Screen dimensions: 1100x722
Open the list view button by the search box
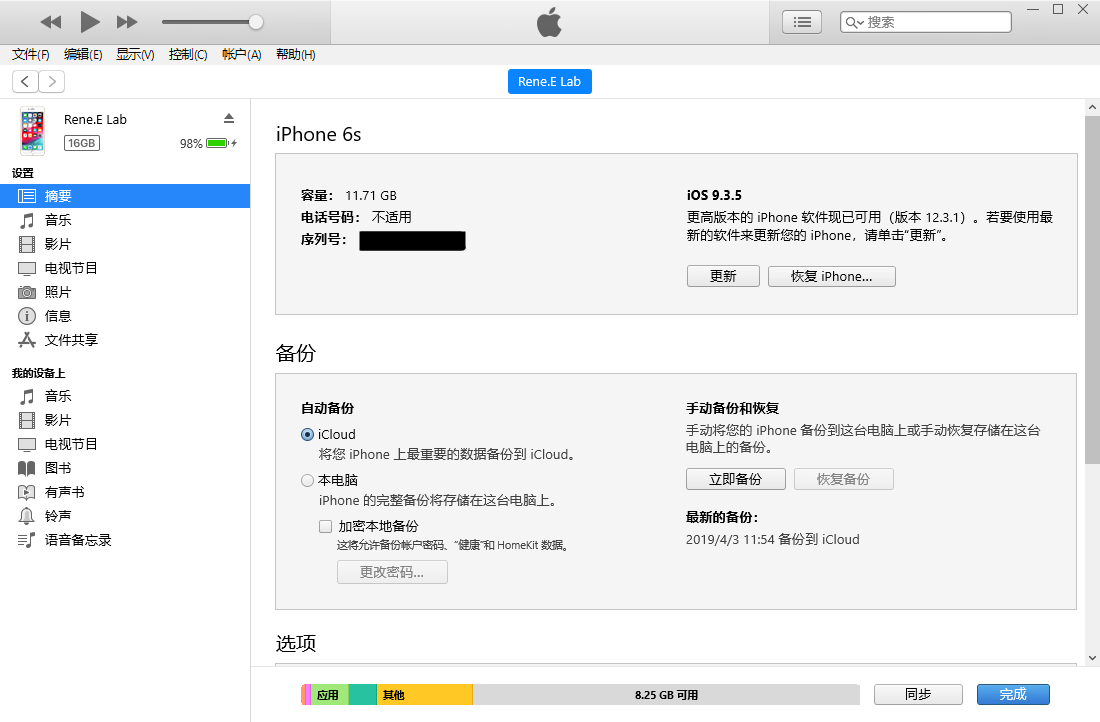pyautogui.click(x=802, y=22)
